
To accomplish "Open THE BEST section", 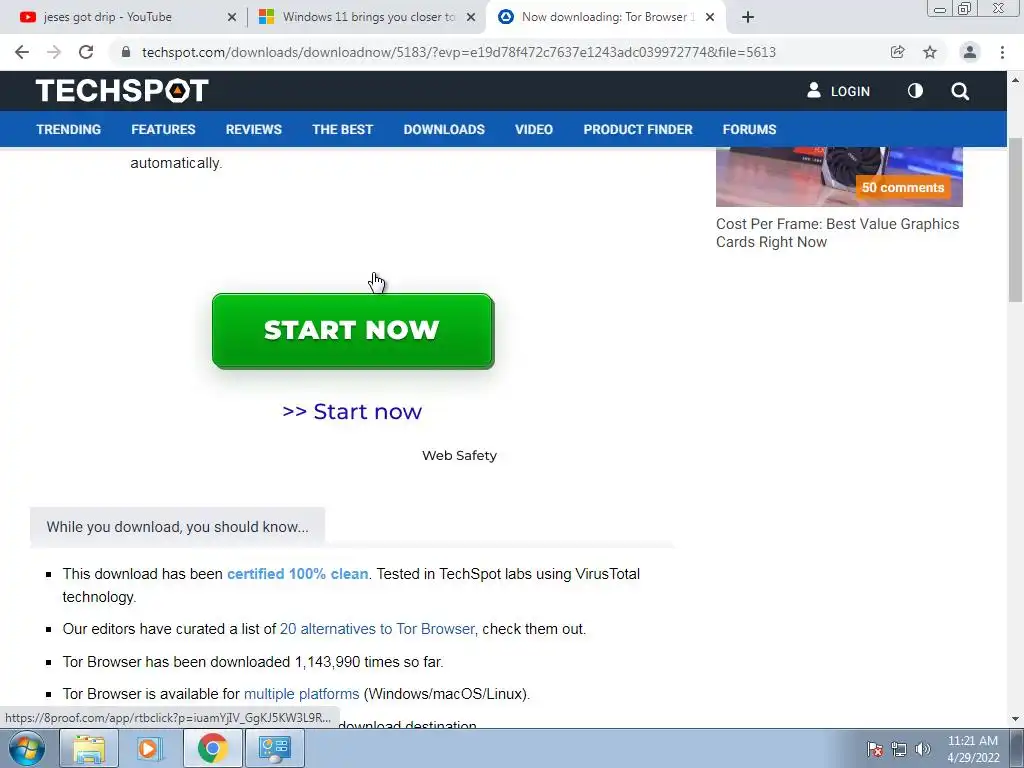I will [x=343, y=129].
